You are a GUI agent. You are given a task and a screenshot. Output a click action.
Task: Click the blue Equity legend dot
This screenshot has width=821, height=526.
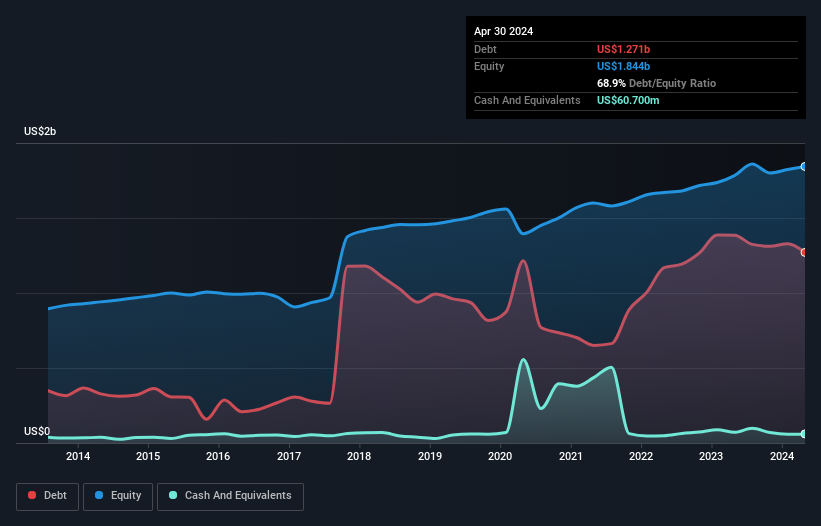click(x=99, y=495)
